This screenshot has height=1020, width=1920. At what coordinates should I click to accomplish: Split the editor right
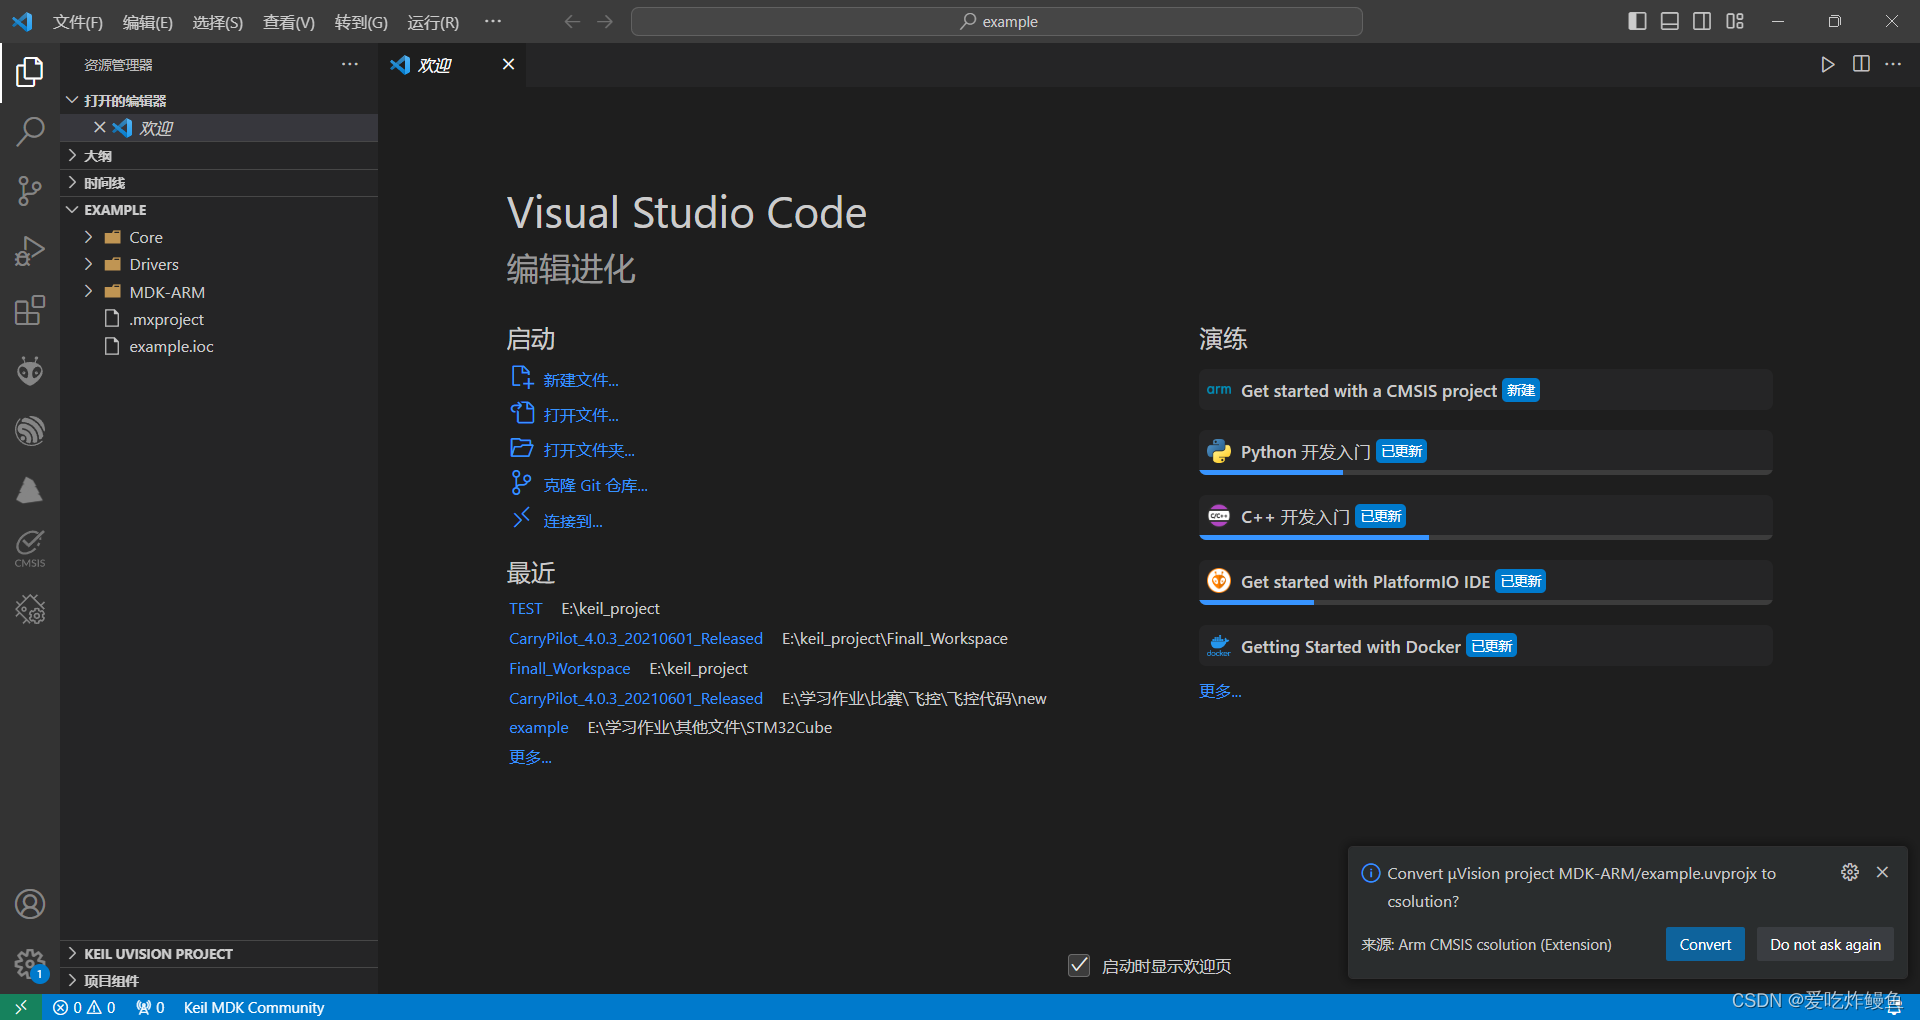point(1861,64)
